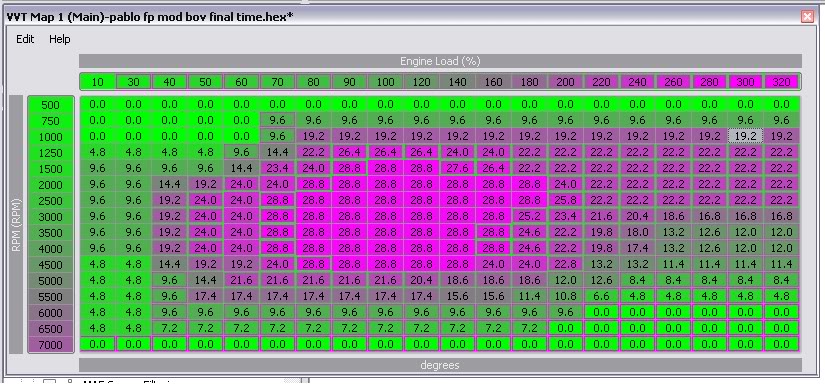825x384 pixels.
Task: Click the degrees units label bar
Action: pyautogui.click(x=440, y=365)
